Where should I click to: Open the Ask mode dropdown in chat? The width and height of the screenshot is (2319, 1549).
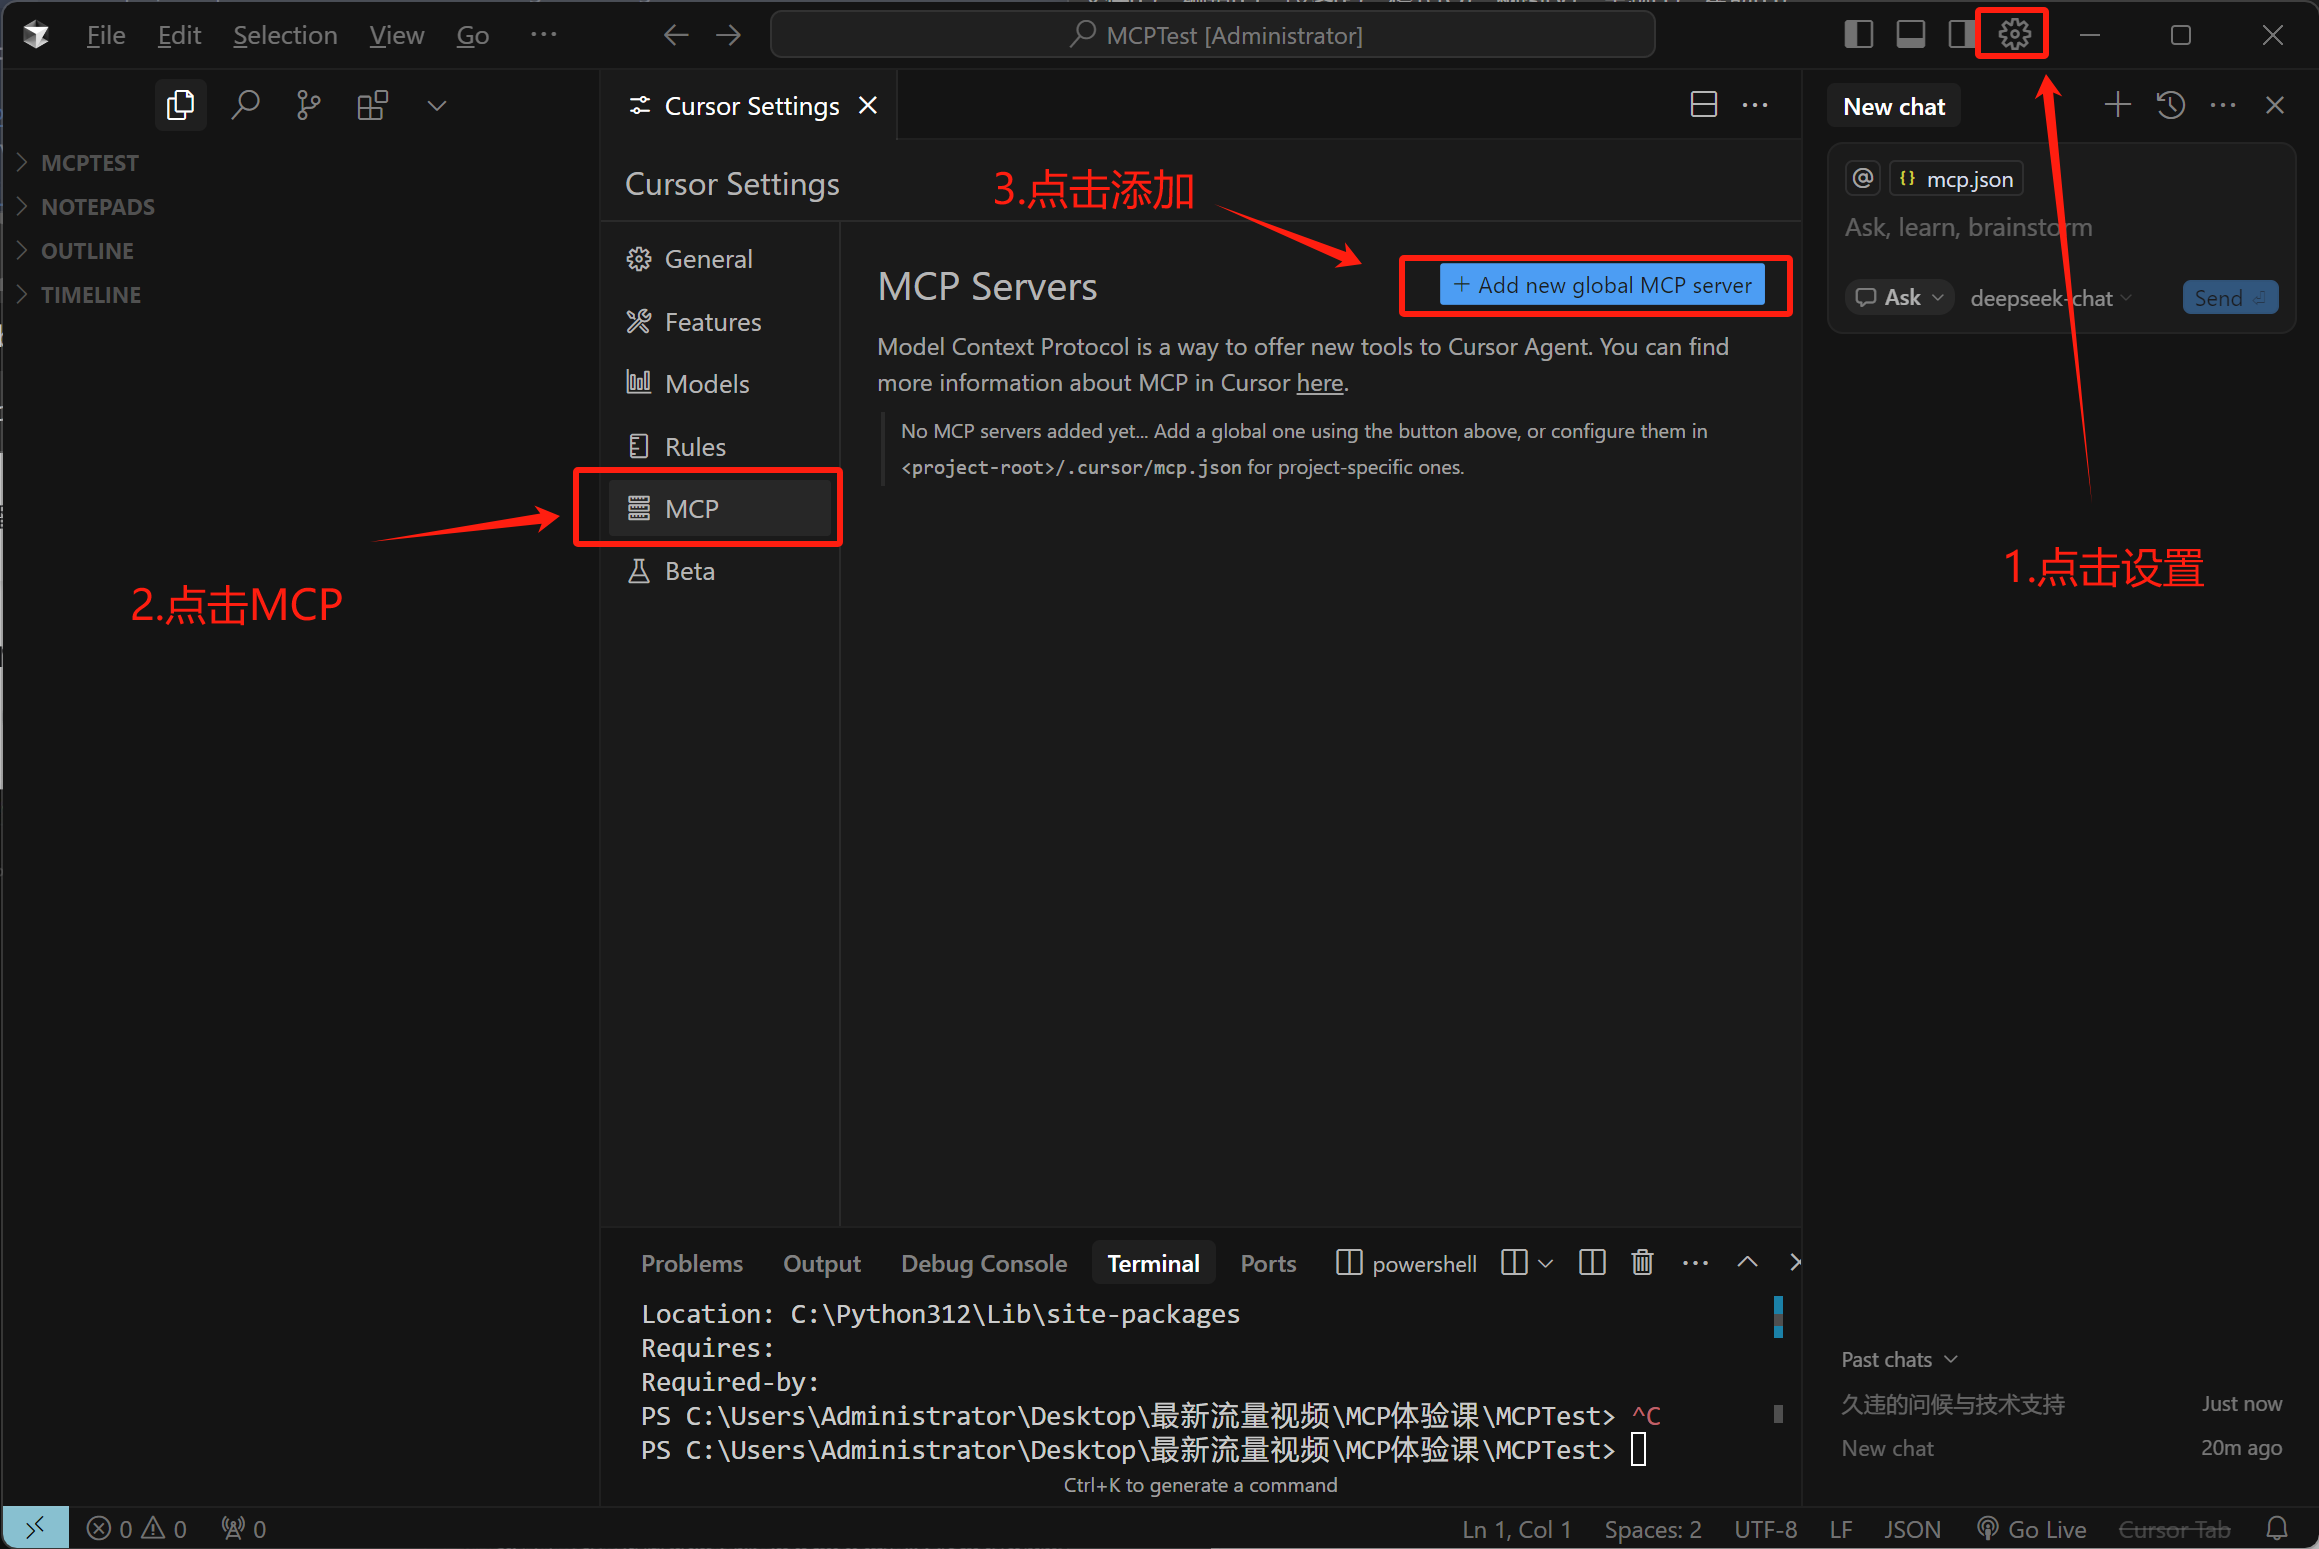pyautogui.click(x=1899, y=297)
